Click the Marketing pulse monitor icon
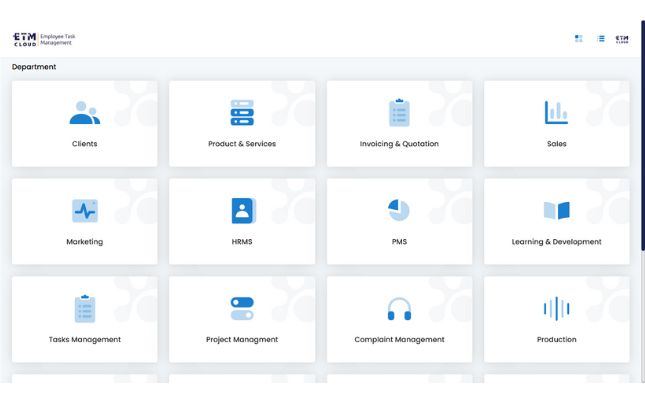The height and width of the screenshot is (403, 645). pyautogui.click(x=85, y=211)
